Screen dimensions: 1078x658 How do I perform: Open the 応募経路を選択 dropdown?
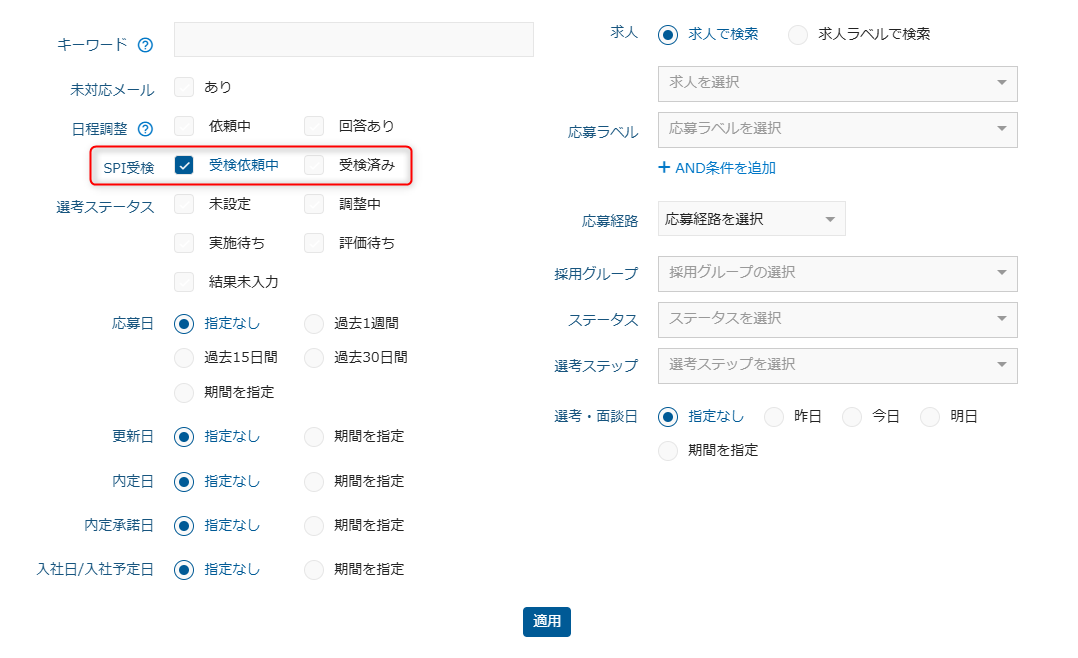[751, 219]
